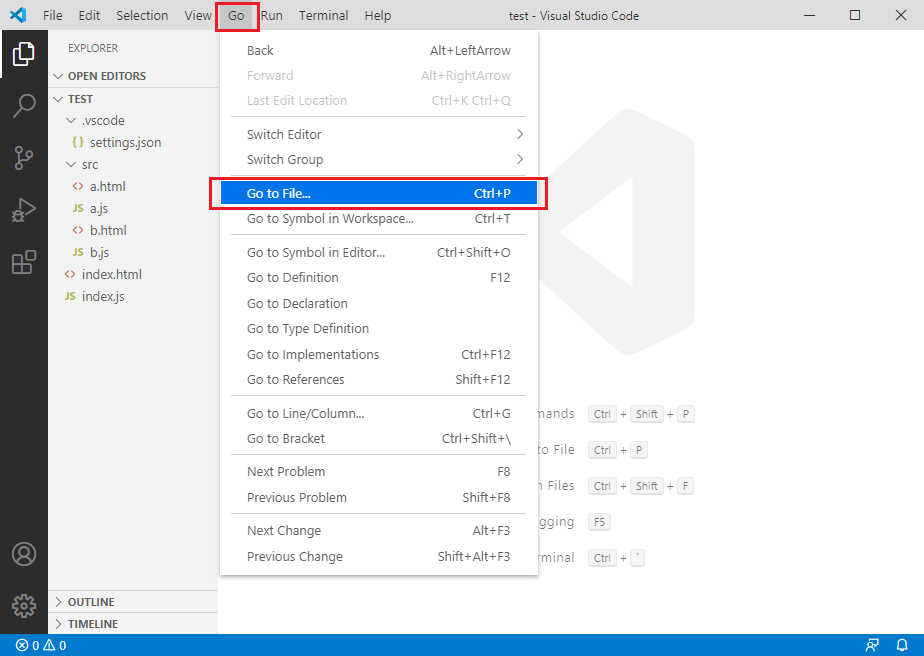Click the HTML icon beside a.html
This screenshot has width=924, height=656.
coord(78,186)
